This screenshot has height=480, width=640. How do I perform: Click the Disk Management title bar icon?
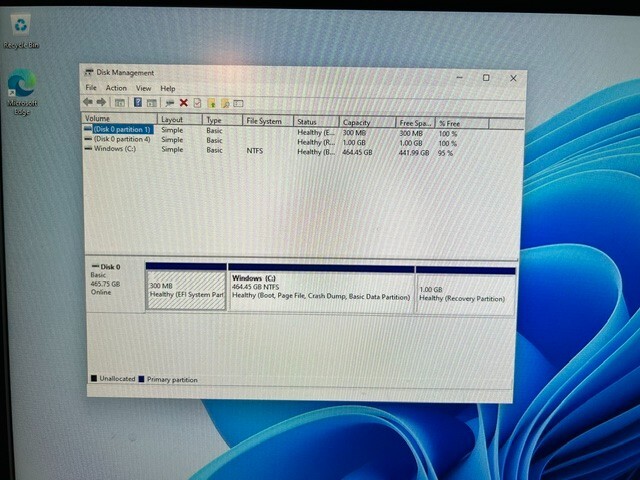click(x=89, y=72)
